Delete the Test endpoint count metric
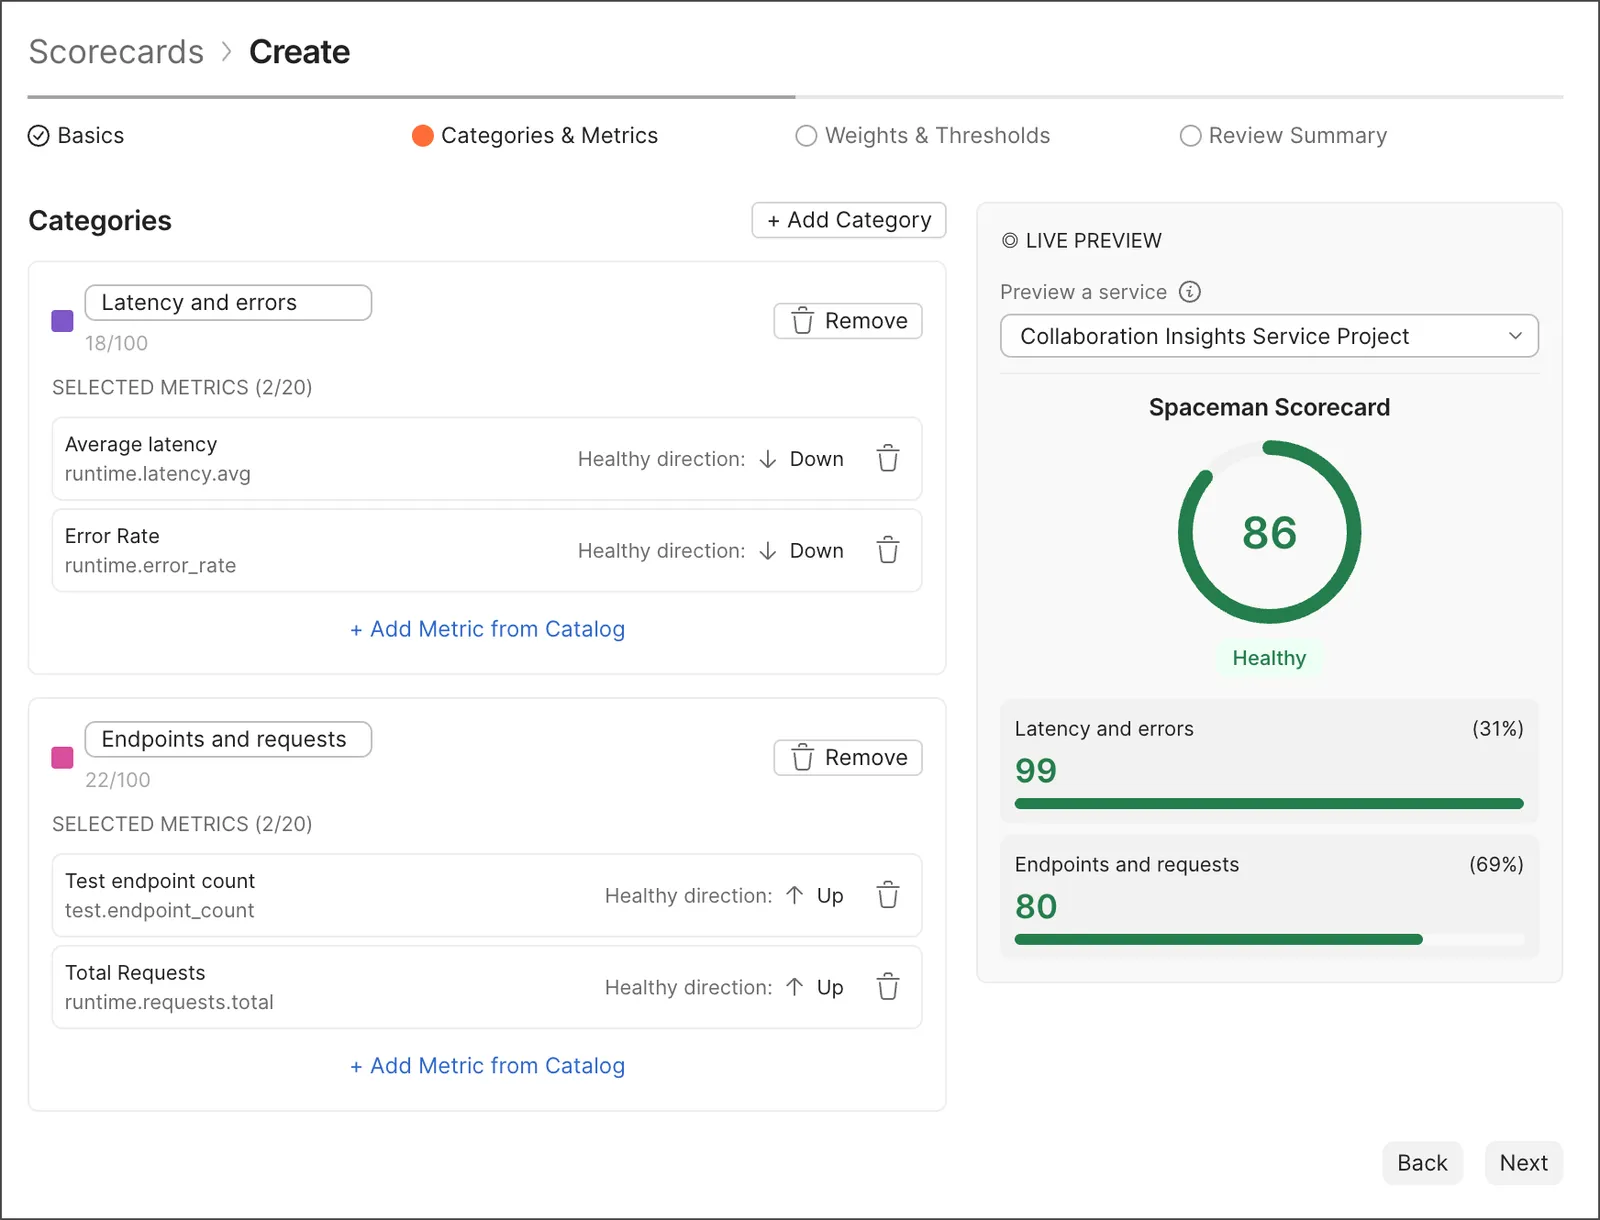Screen dimensions: 1600x1220 coord(888,895)
